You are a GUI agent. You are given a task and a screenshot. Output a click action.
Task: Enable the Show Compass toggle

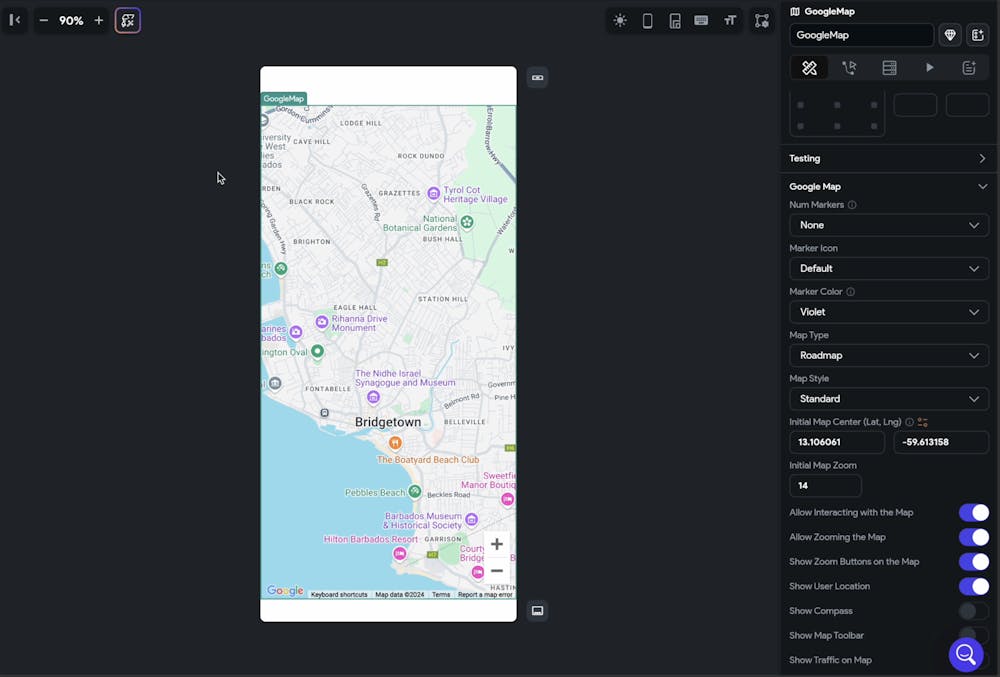point(973,611)
